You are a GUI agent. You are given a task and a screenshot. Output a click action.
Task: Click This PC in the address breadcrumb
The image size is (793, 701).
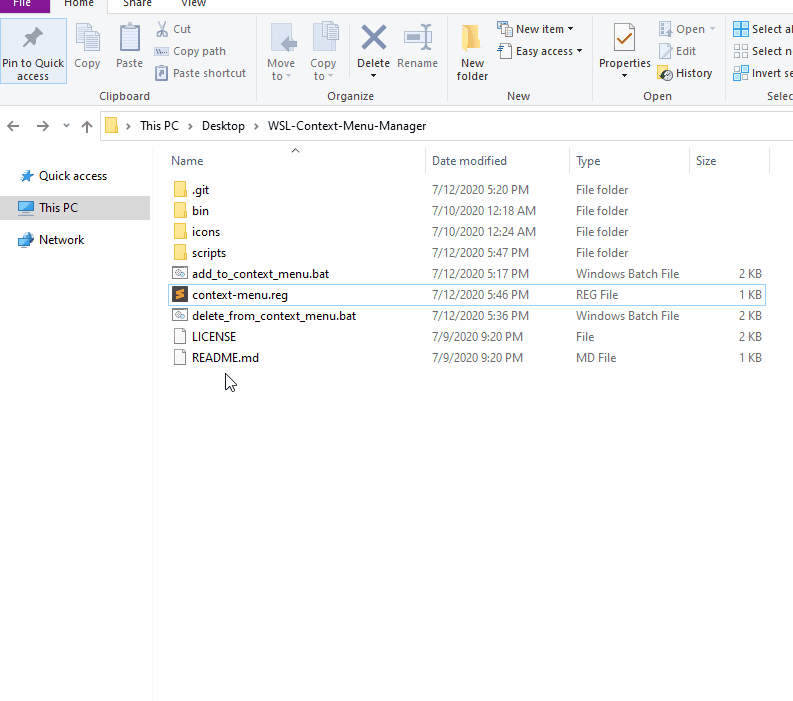(x=159, y=126)
